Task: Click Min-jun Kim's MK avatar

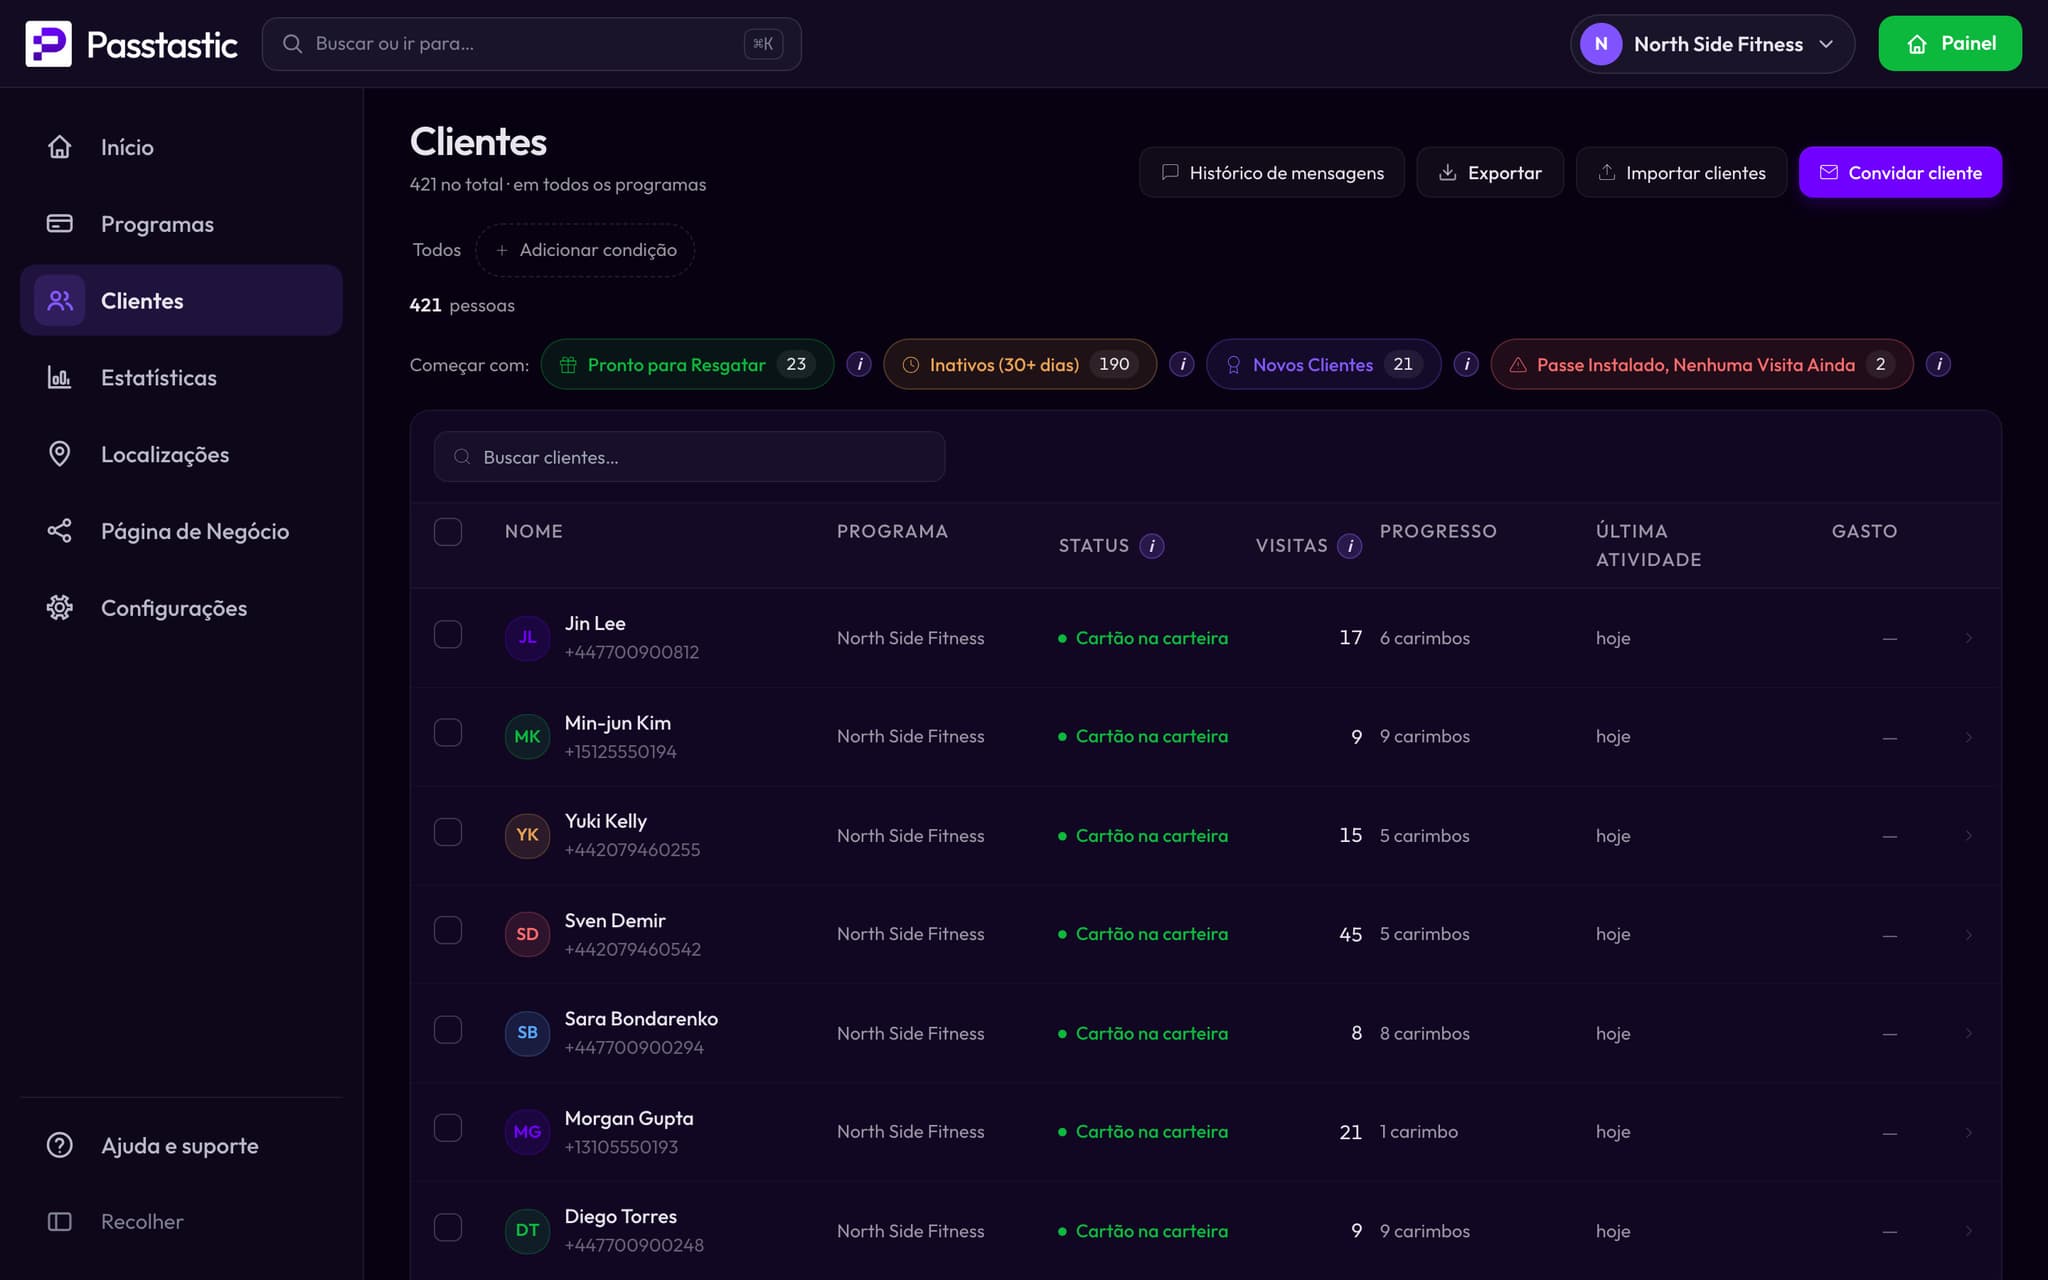Action: click(527, 737)
